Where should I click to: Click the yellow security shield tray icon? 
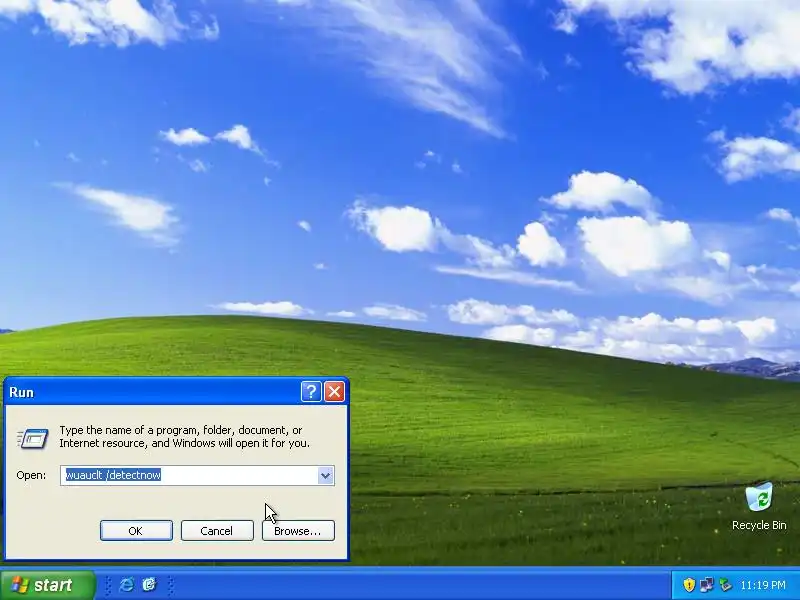tap(689, 585)
